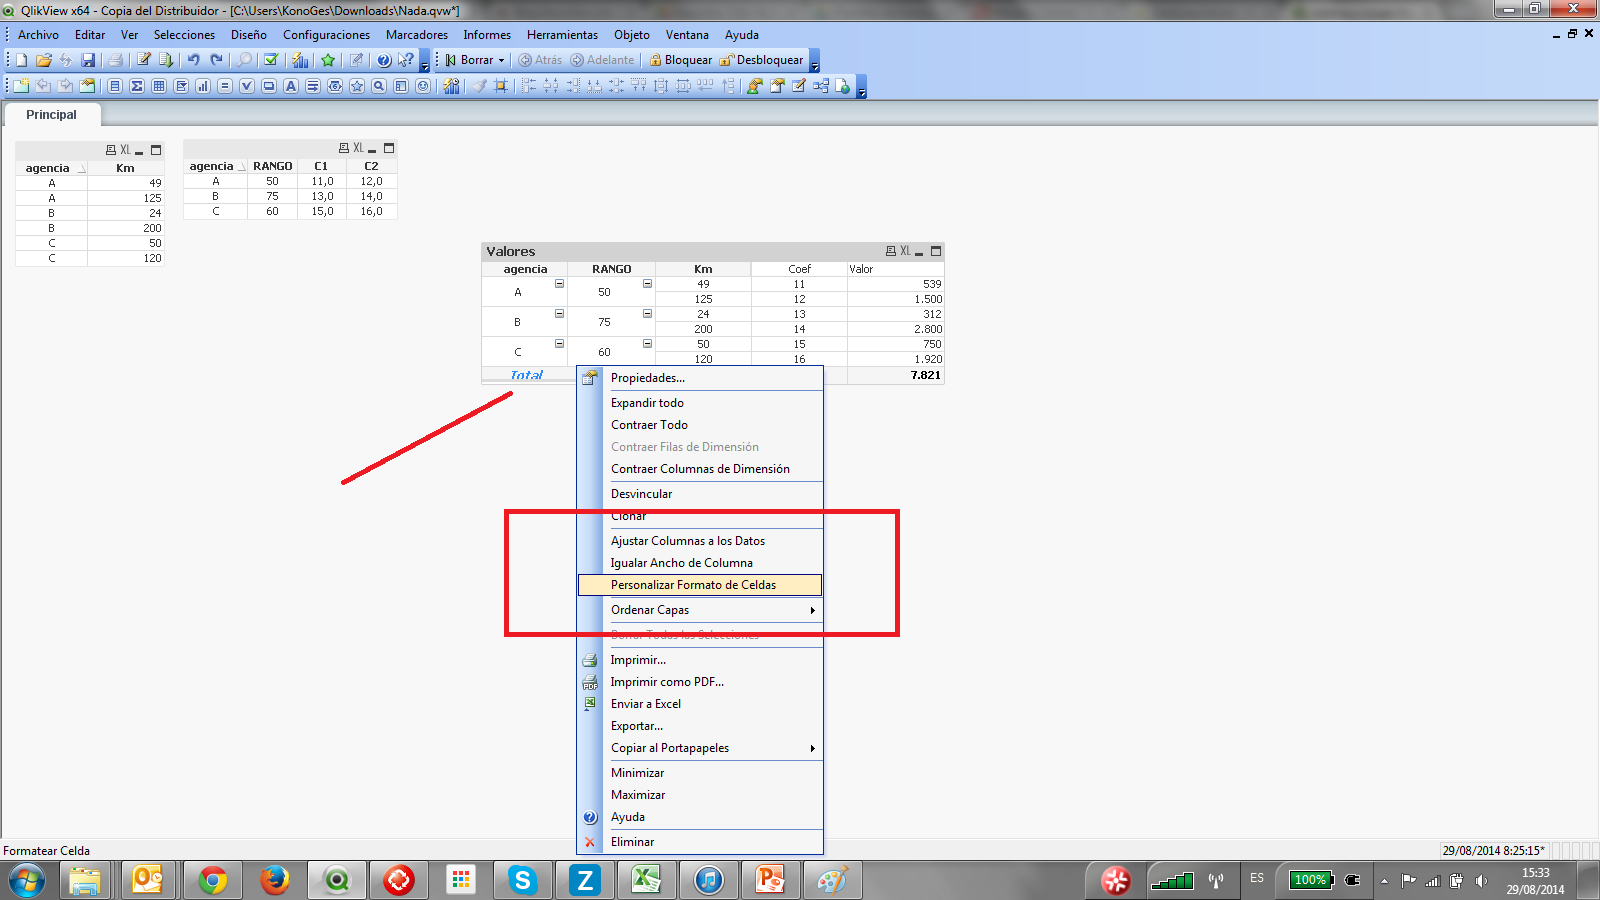
Task: Create a text object using the A icon
Action: point(291,86)
